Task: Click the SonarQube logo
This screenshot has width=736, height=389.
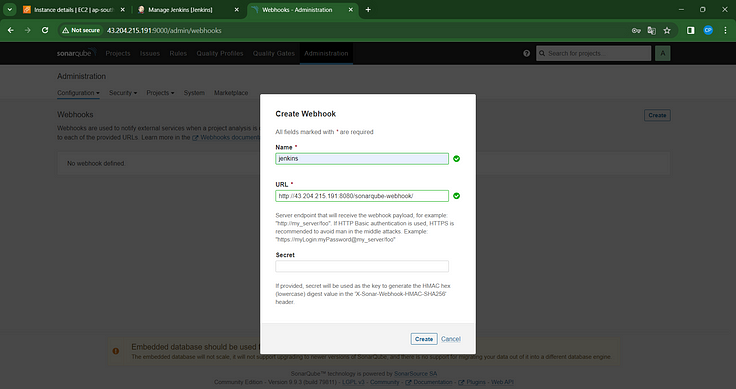Action: 77,53
